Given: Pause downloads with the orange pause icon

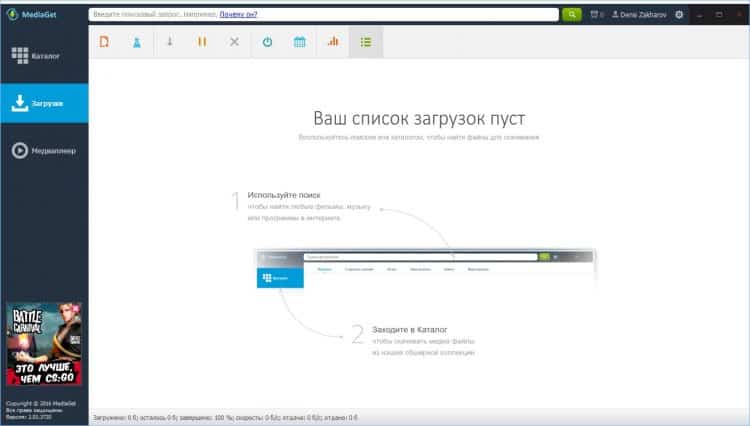Looking at the screenshot, I should [202, 42].
